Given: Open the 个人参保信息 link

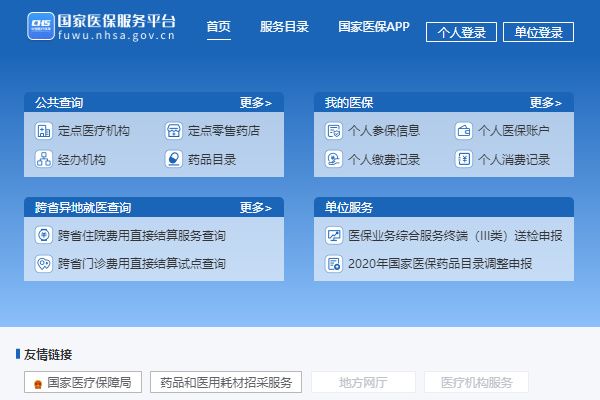Looking at the screenshot, I should [x=384, y=131].
